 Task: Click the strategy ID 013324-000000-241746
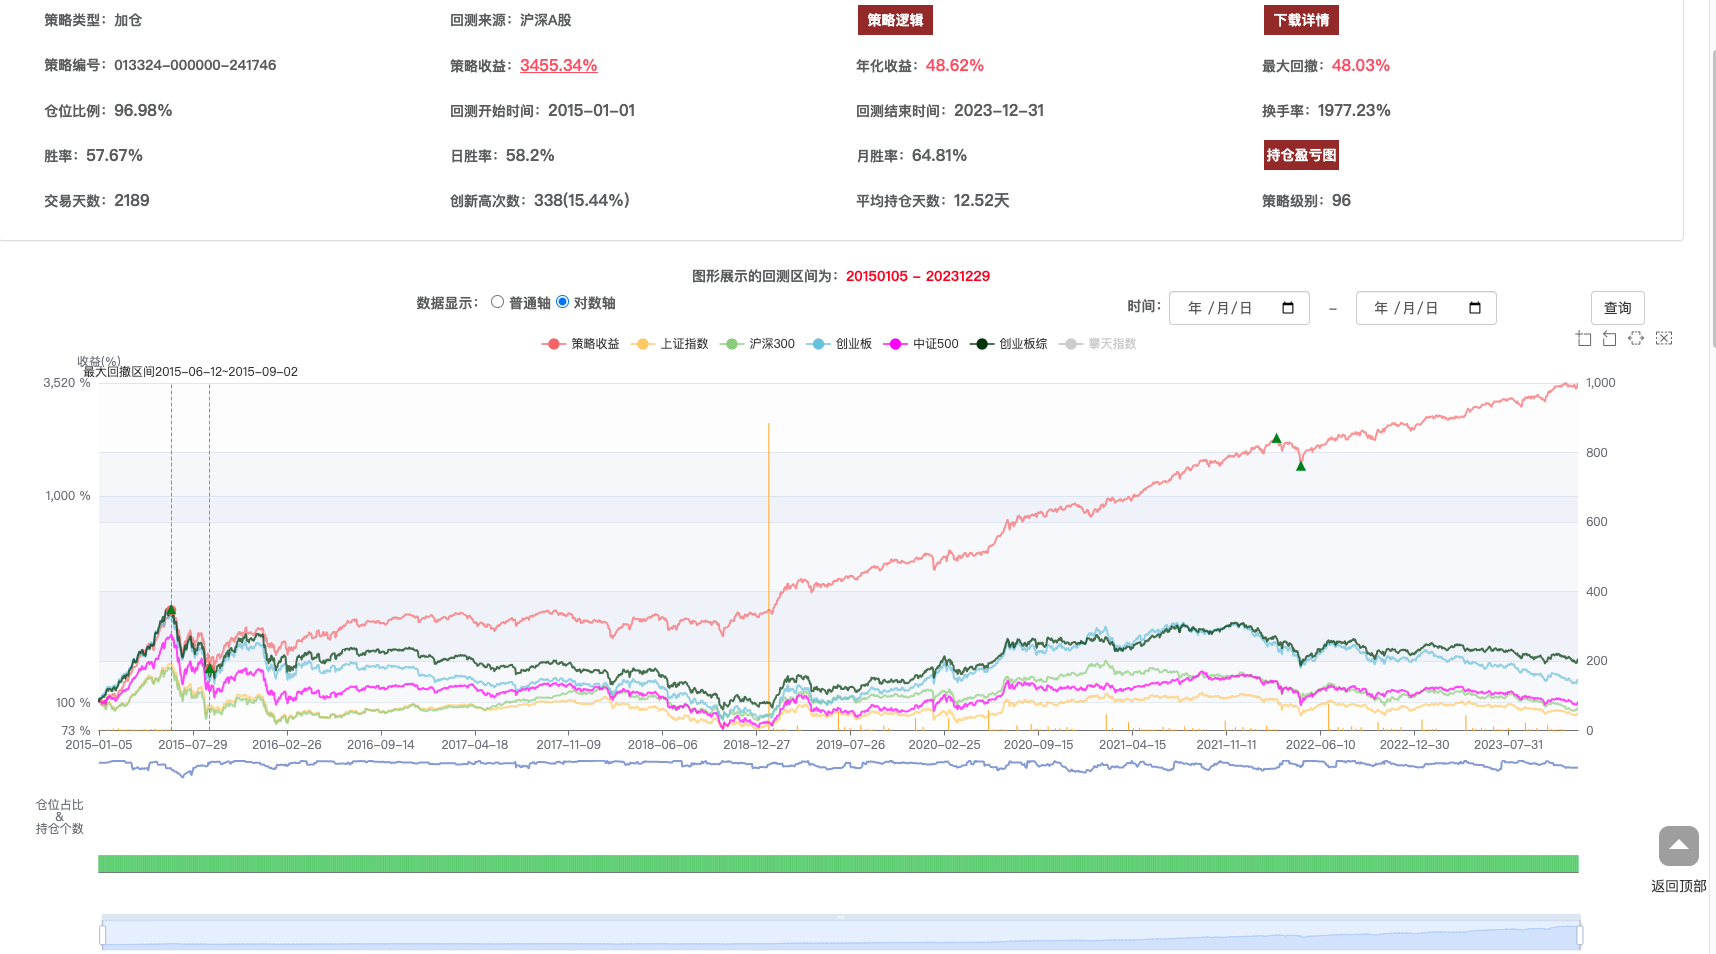point(195,65)
